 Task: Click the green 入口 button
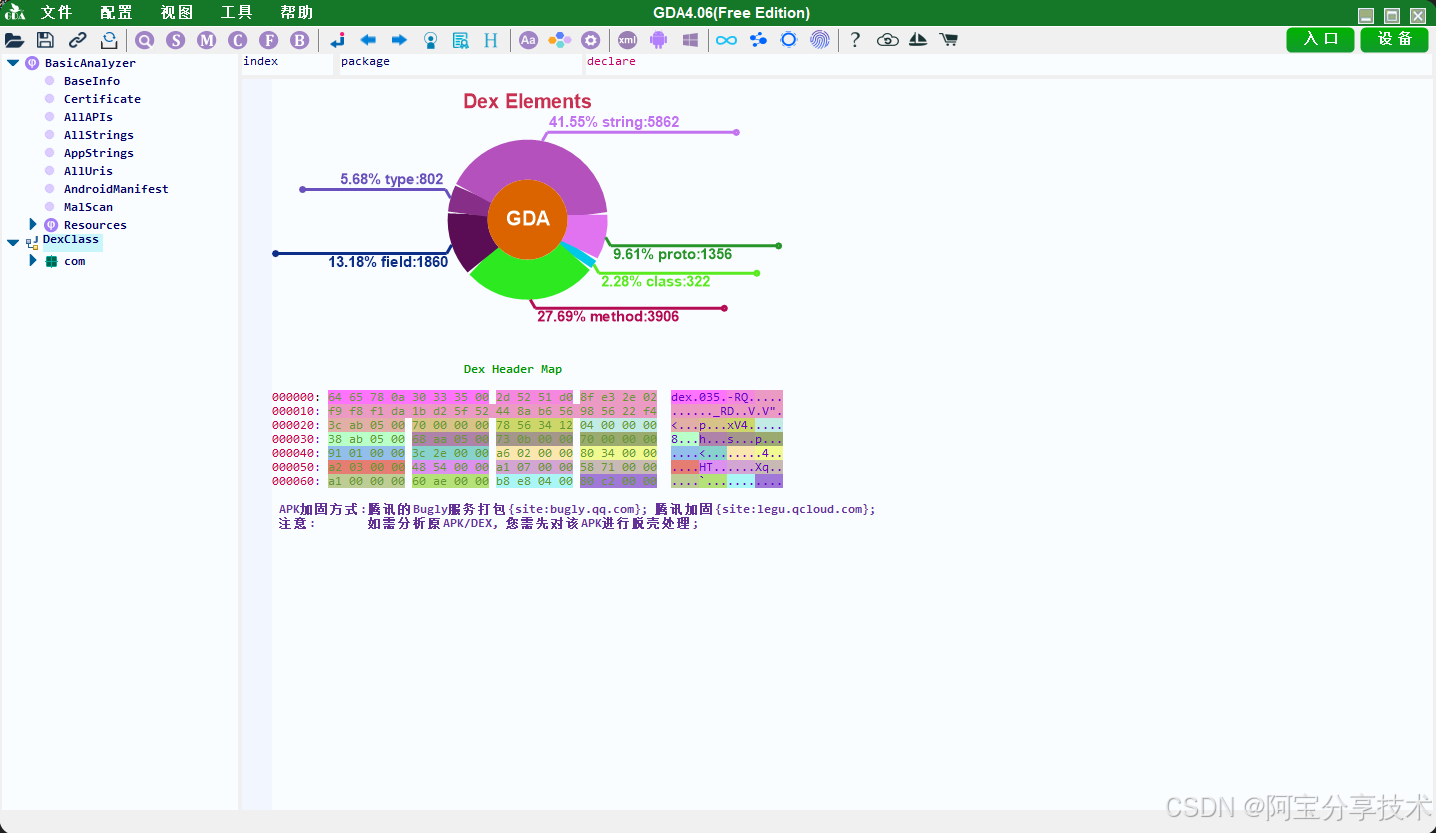click(1321, 39)
